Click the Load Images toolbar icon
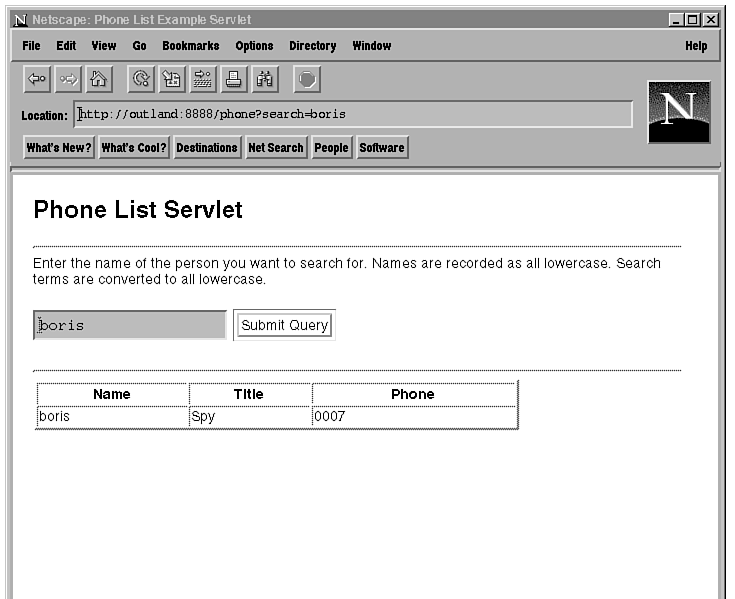This screenshot has height=599, width=735. (x=171, y=79)
